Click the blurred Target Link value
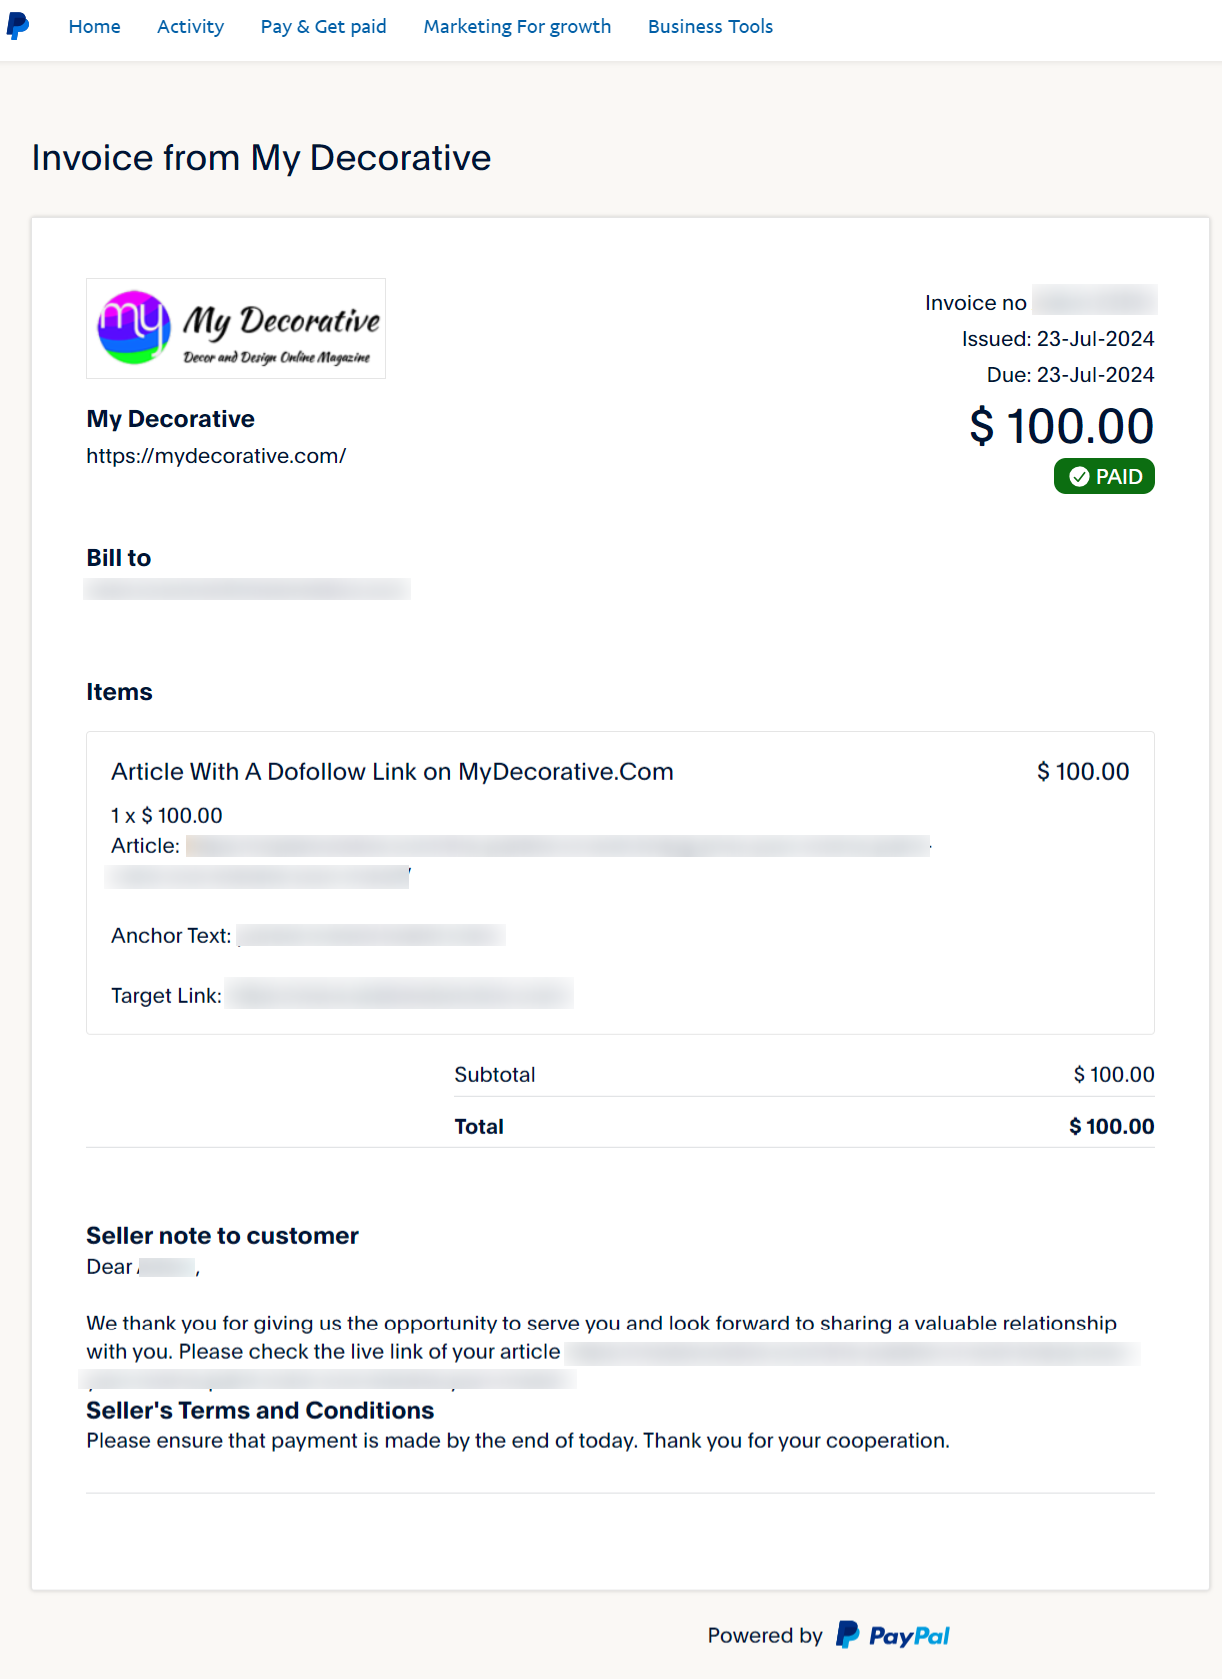 [398, 994]
